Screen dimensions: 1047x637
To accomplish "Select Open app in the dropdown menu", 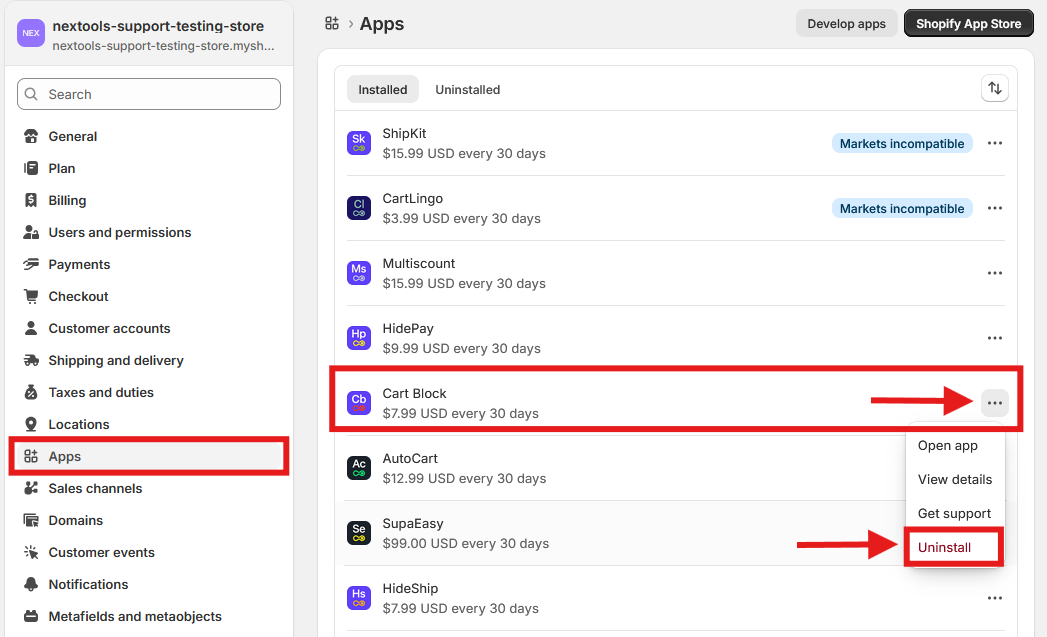I will click(947, 446).
